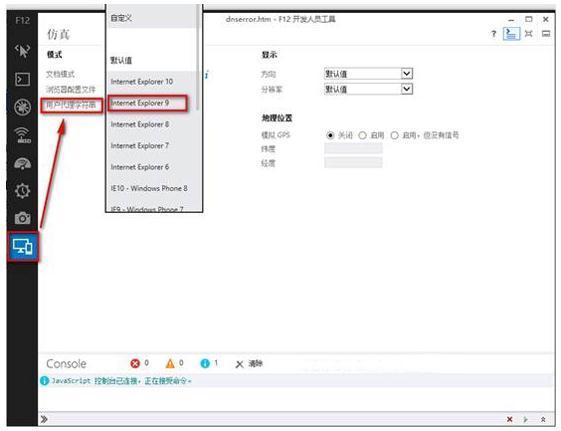Open the Profiler tool (clock icon)
This screenshot has width=561, height=431.
pyautogui.click(x=23, y=190)
